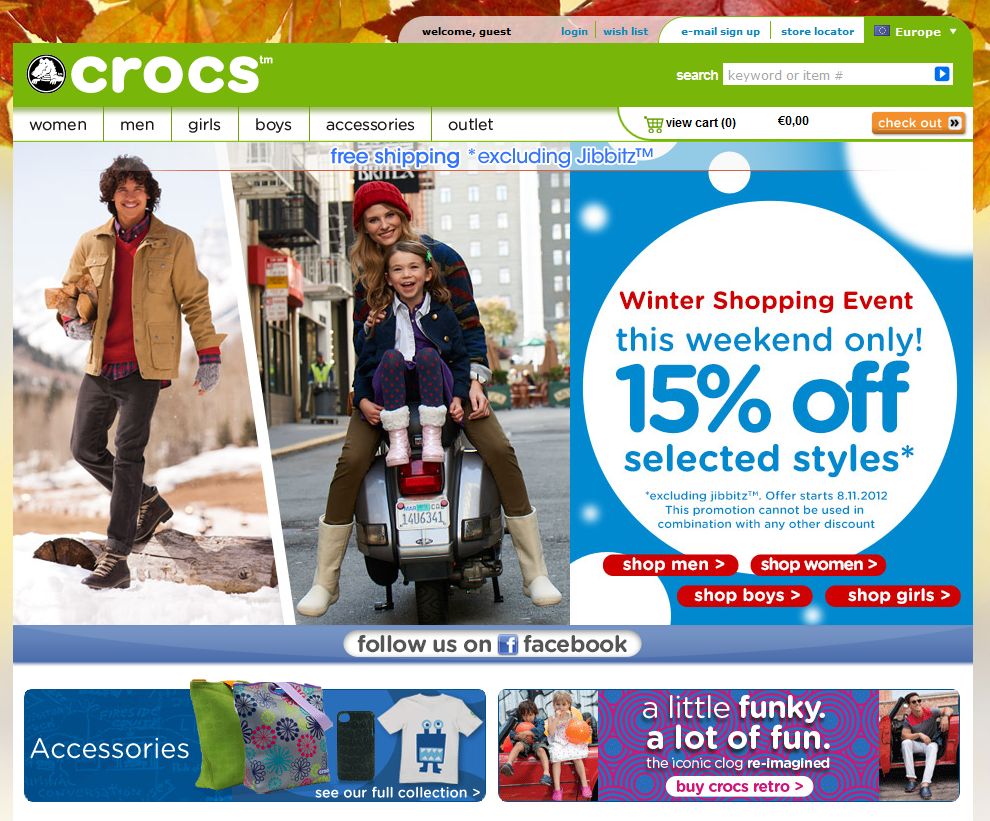Click shop boys button
The height and width of the screenshot is (821, 990).
point(745,596)
